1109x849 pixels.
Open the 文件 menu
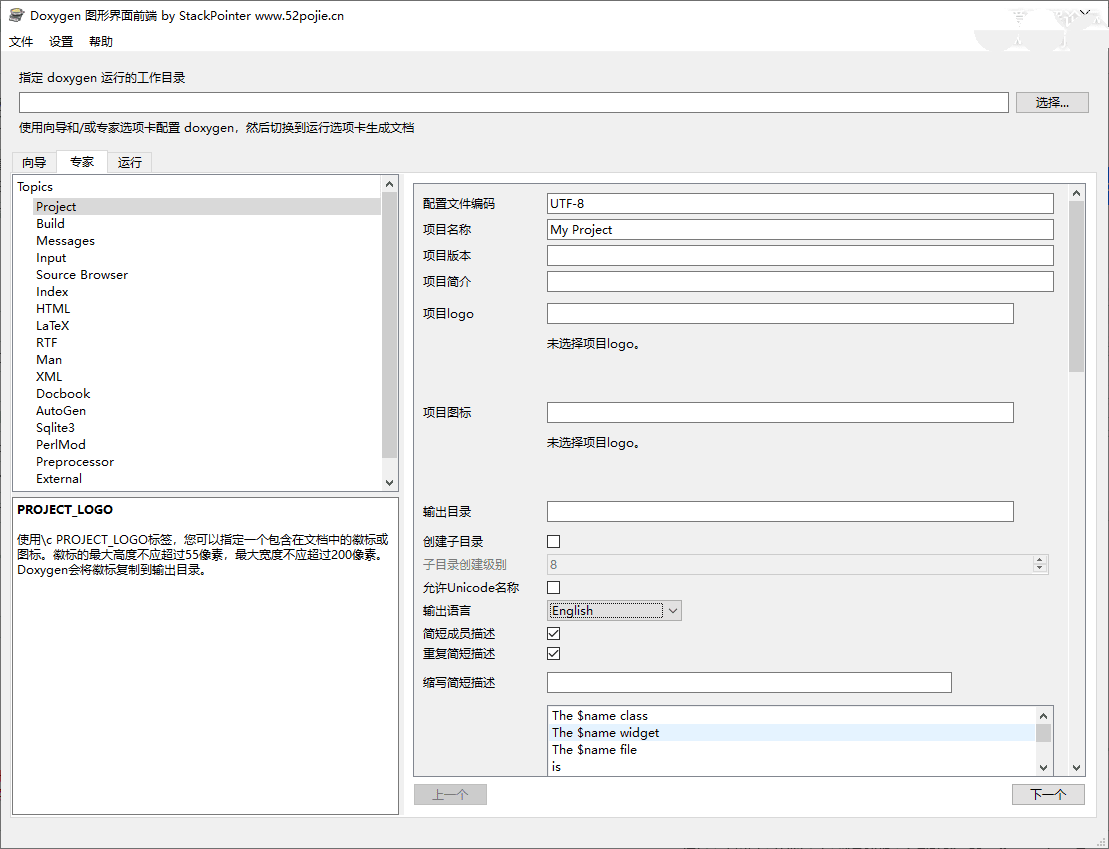[21, 42]
